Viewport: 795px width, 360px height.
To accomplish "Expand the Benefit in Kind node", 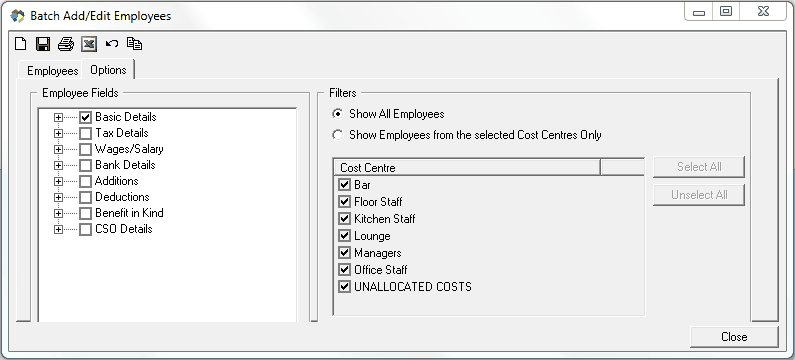I will [58, 213].
